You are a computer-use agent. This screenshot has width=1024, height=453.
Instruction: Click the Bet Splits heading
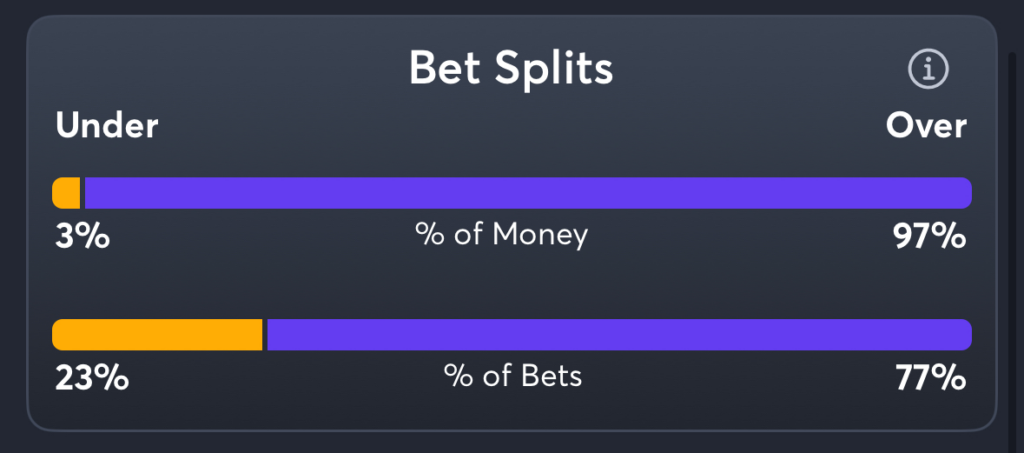pos(511,68)
